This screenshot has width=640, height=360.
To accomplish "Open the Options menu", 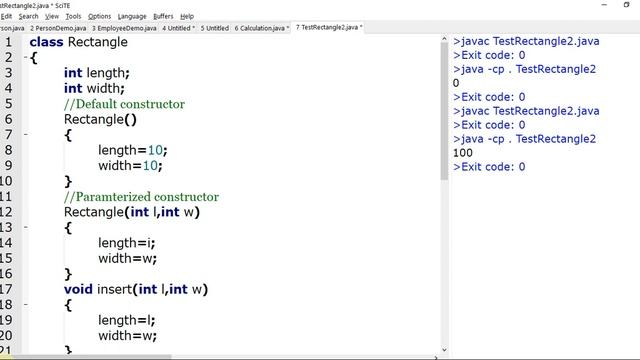I will (100, 16).
